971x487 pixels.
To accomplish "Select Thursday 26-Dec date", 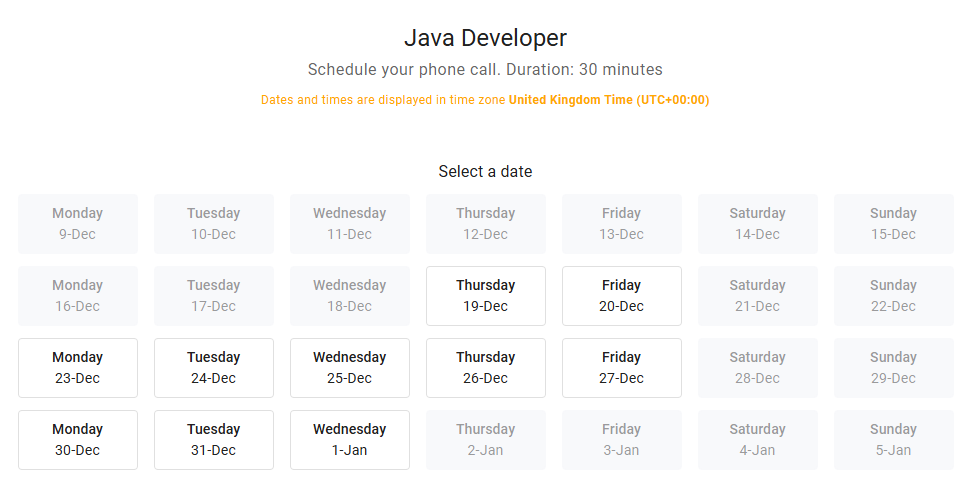I will coord(486,368).
